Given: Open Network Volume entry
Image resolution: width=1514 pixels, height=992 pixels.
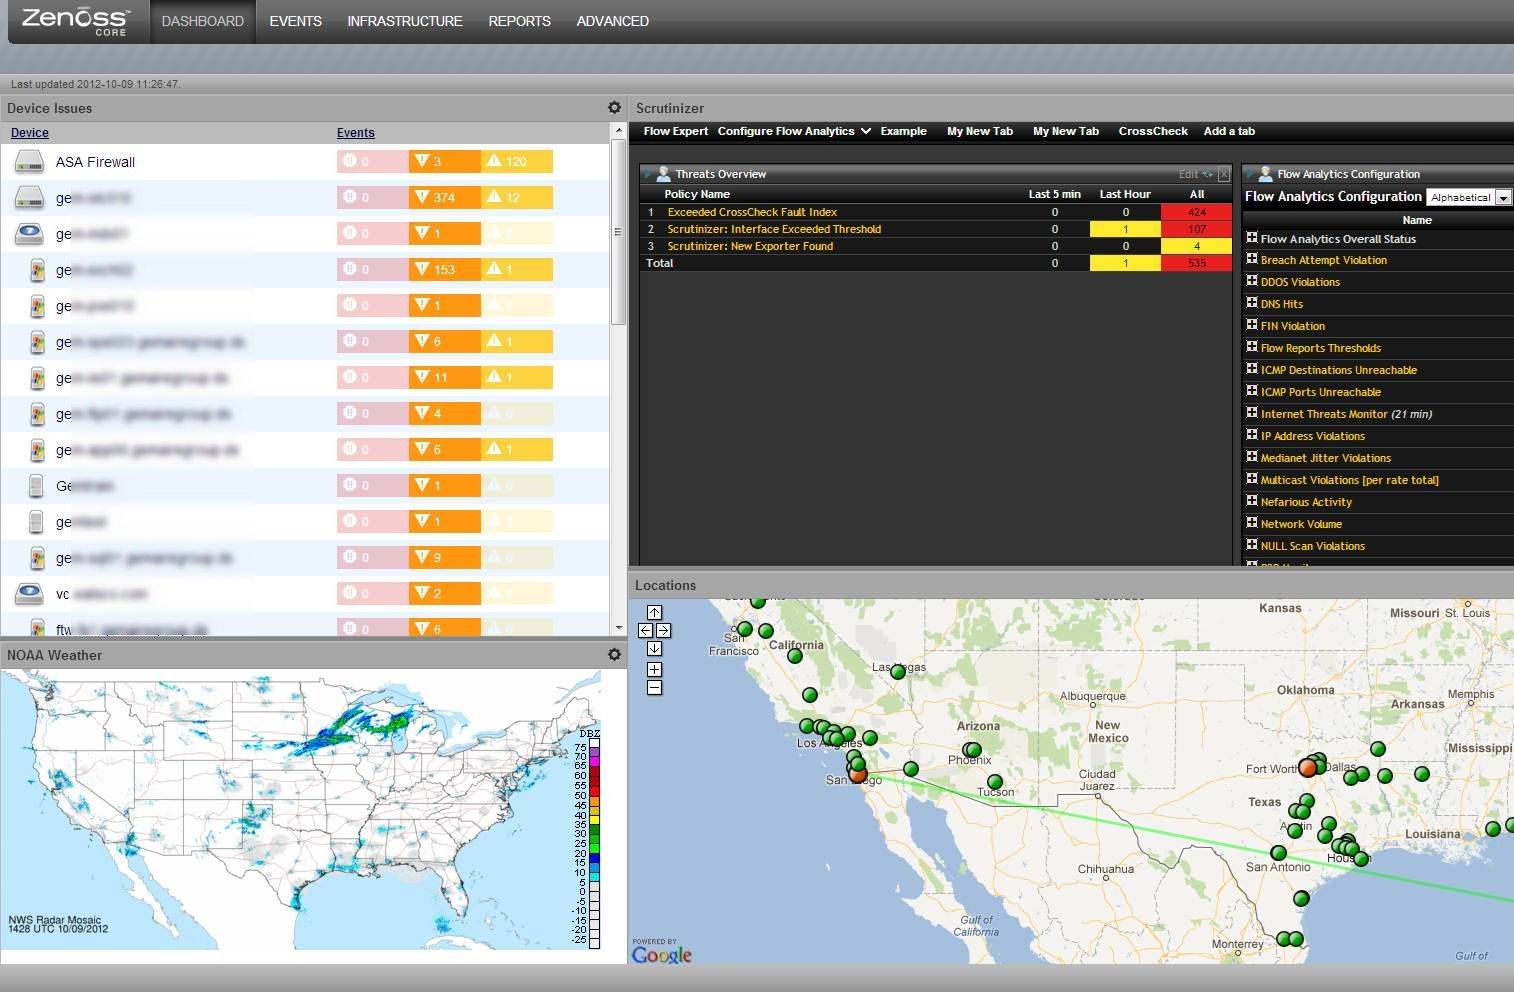Looking at the screenshot, I should 1301,524.
